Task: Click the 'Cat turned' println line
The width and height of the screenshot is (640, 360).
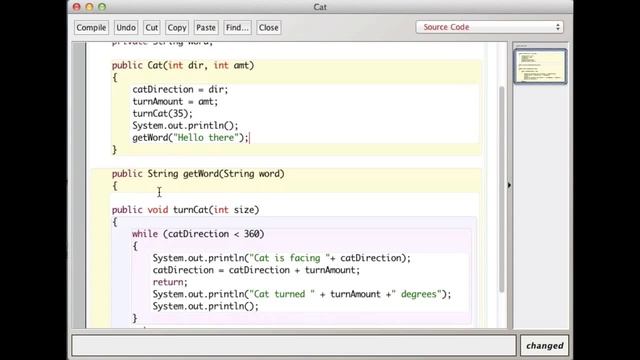Action: [x=302, y=294]
